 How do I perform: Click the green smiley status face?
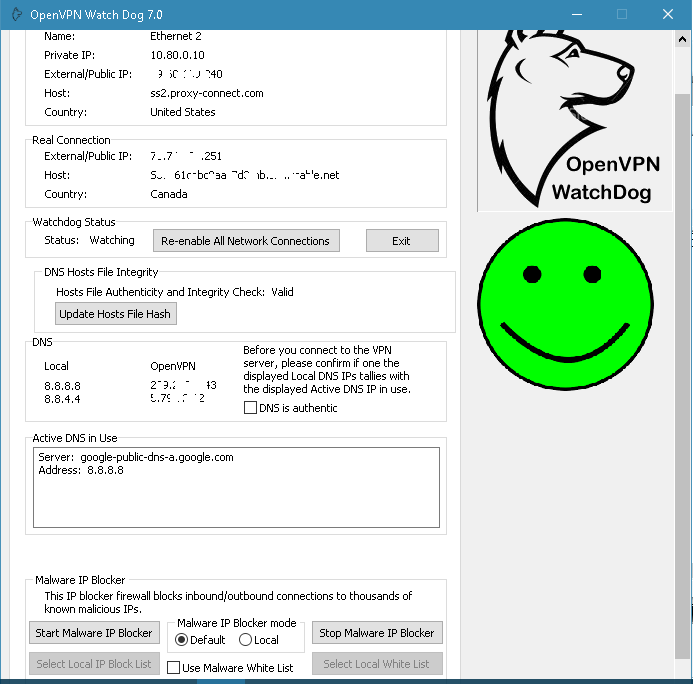pos(566,304)
